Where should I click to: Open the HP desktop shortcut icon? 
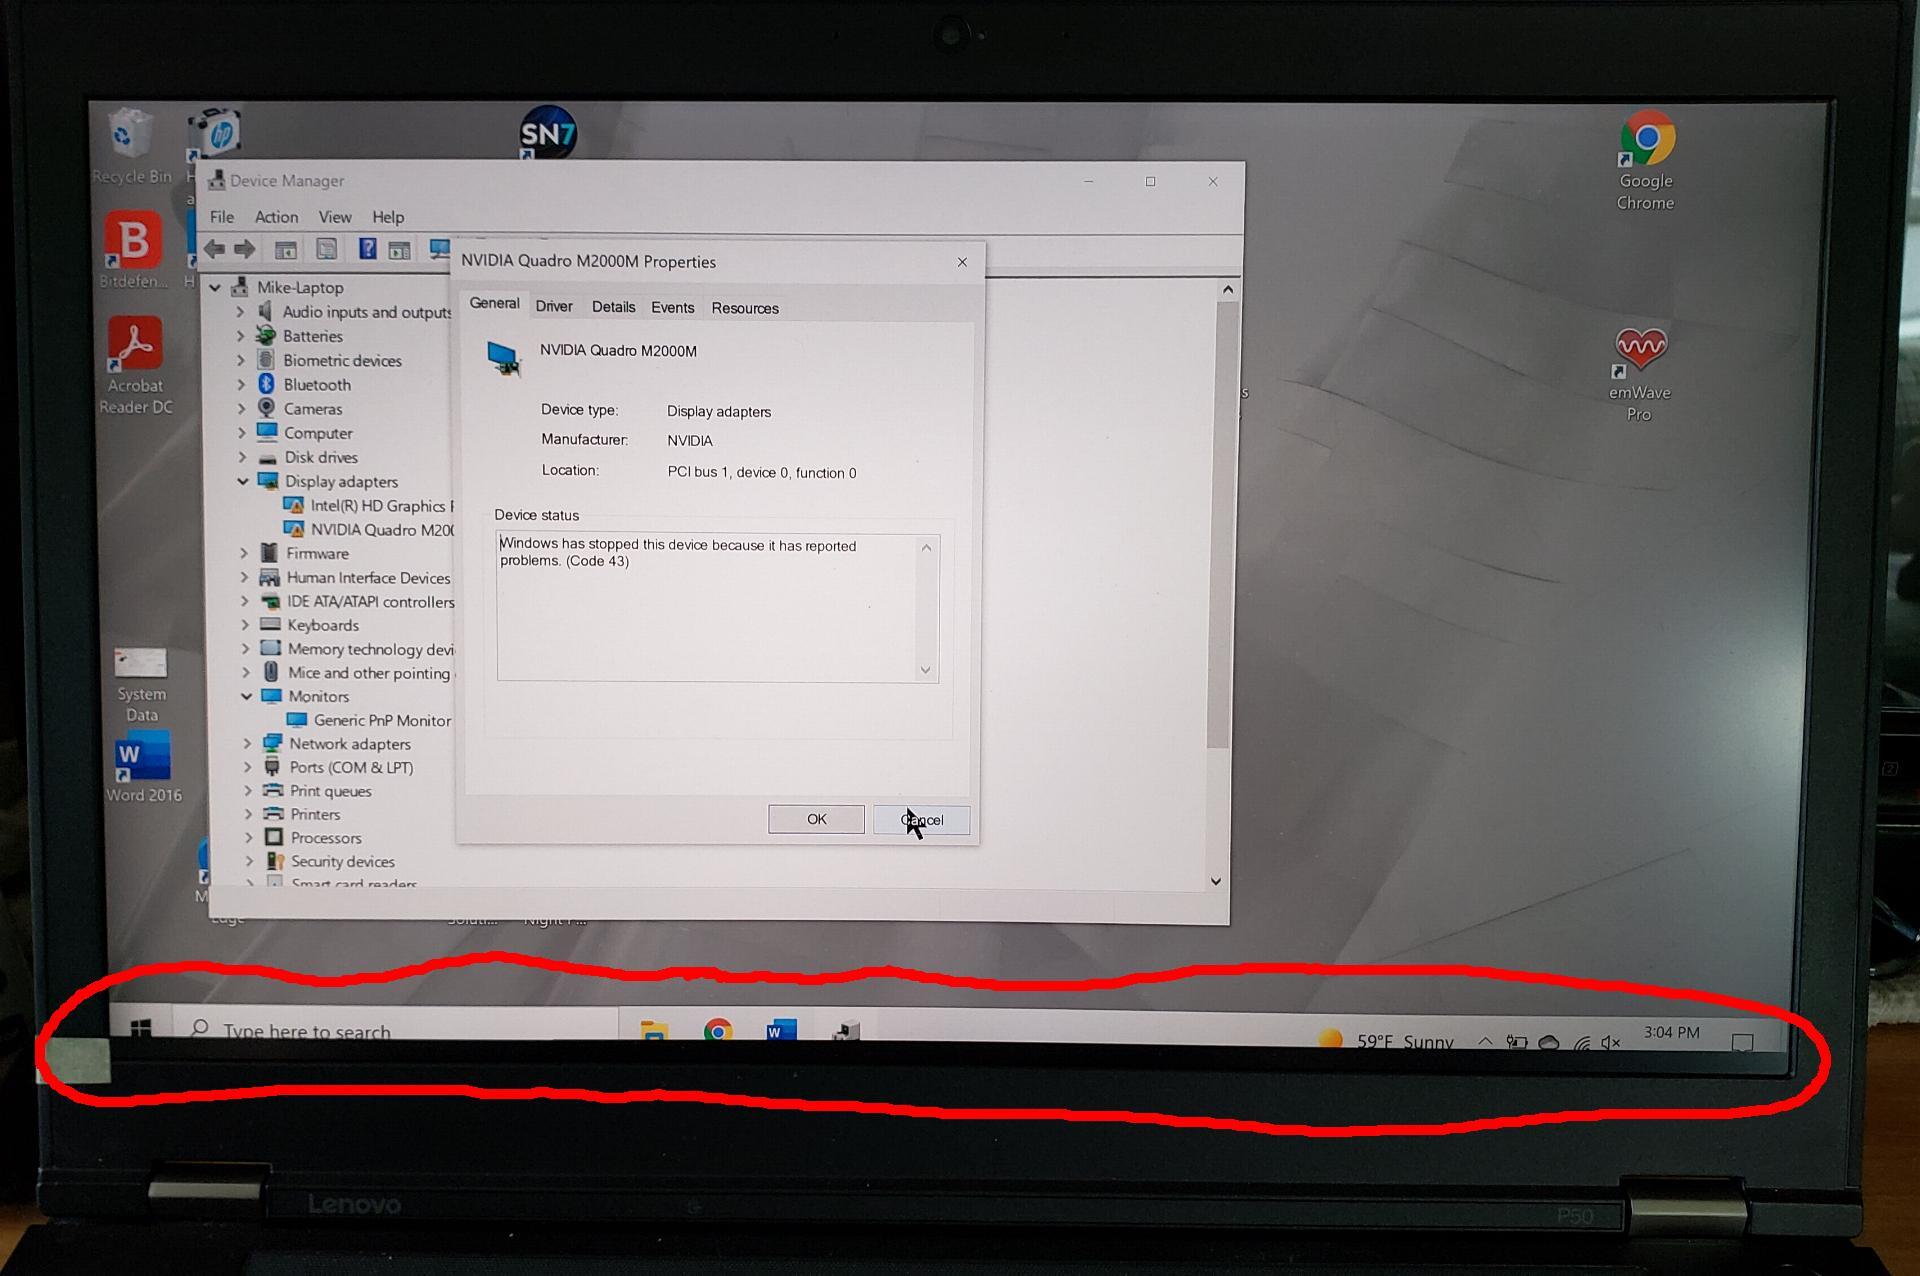pyautogui.click(x=215, y=132)
